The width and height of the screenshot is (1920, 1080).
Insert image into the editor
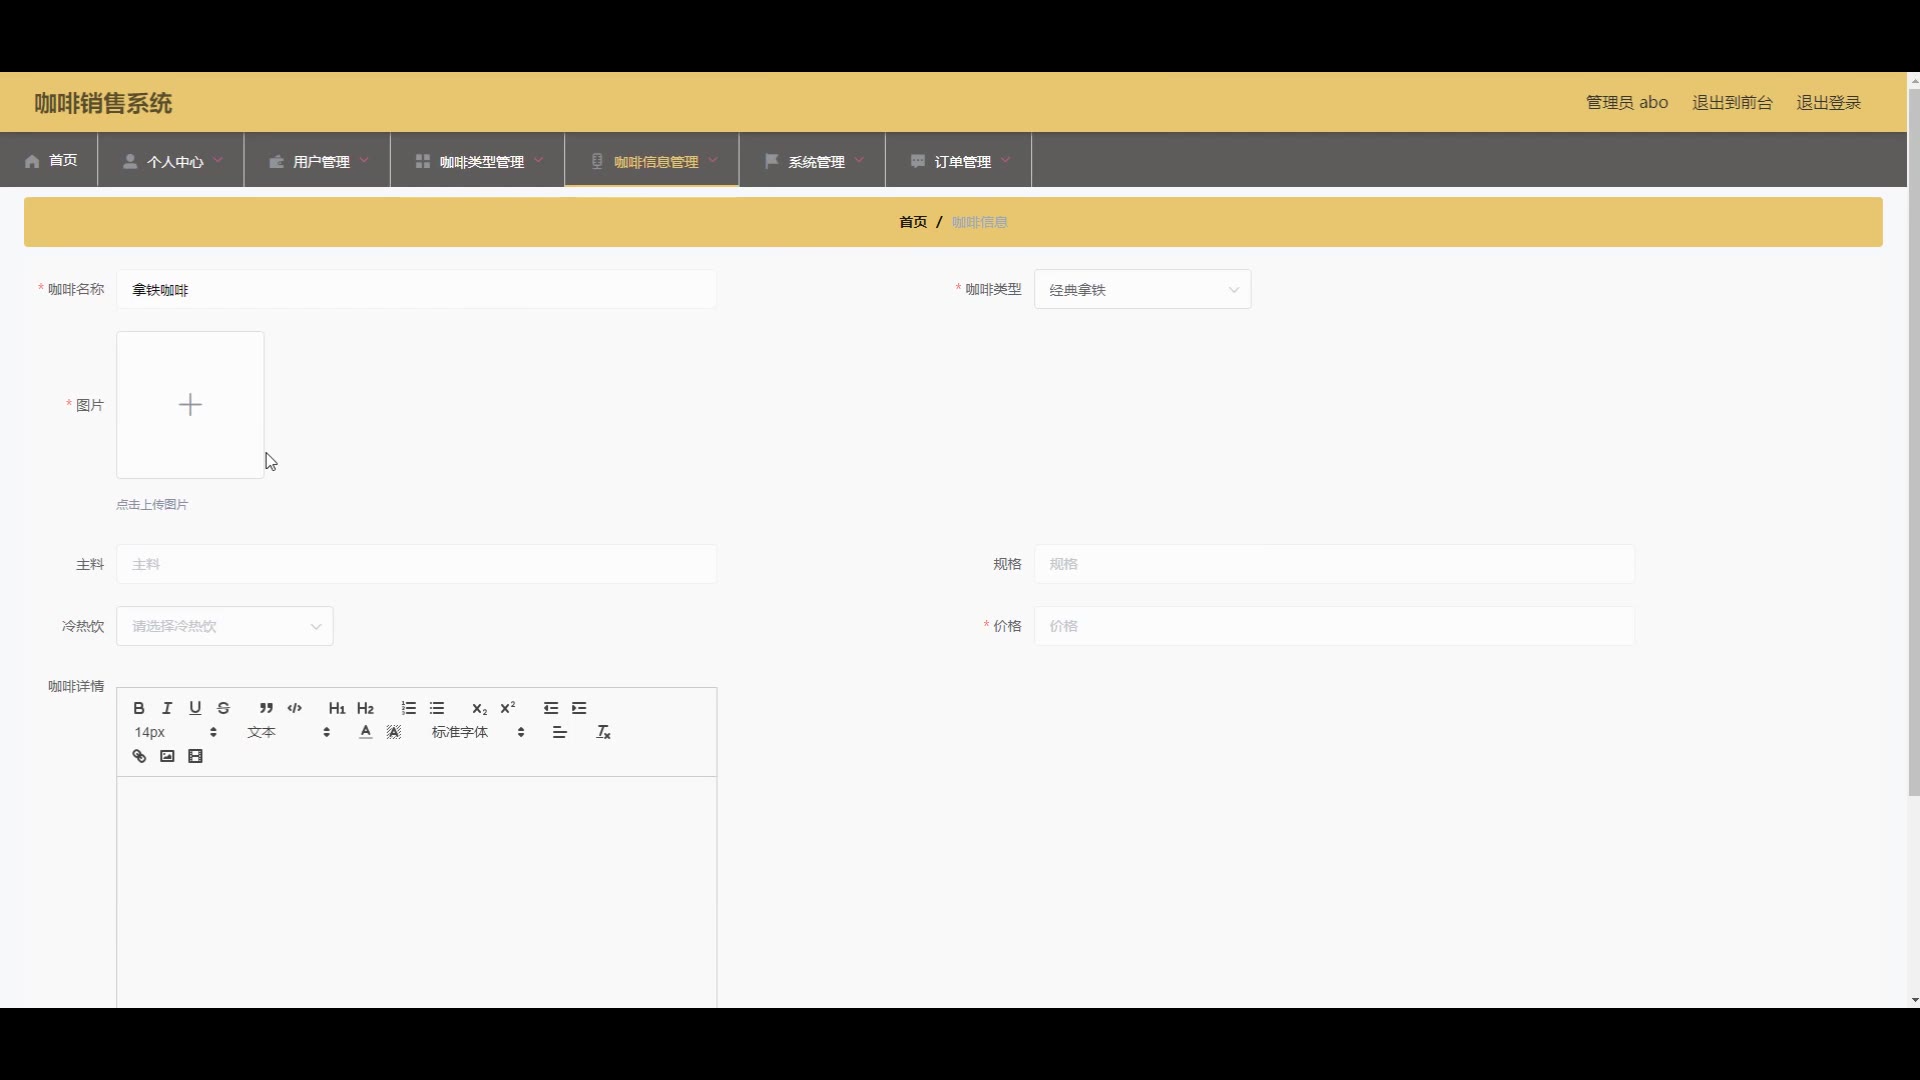coord(167,757)
